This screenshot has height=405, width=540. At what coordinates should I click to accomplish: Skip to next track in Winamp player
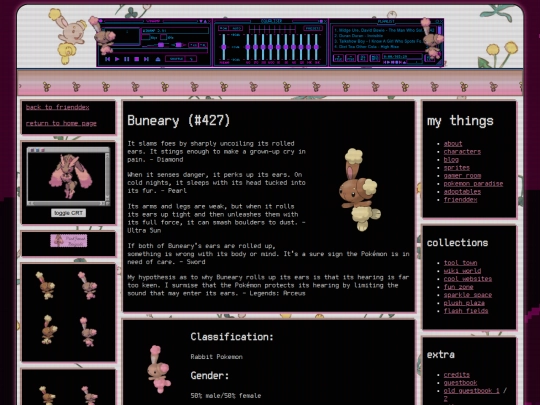point(146,59)
